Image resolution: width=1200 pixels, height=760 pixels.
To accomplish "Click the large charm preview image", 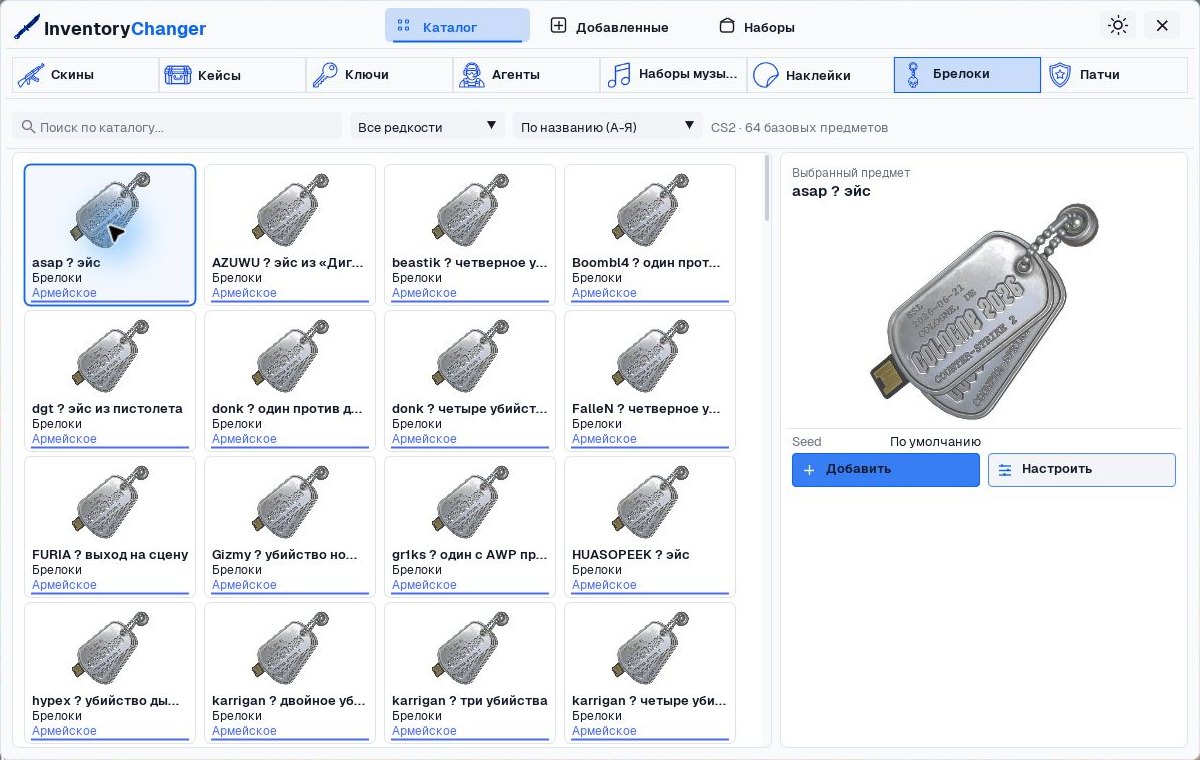I will [985, 312].
